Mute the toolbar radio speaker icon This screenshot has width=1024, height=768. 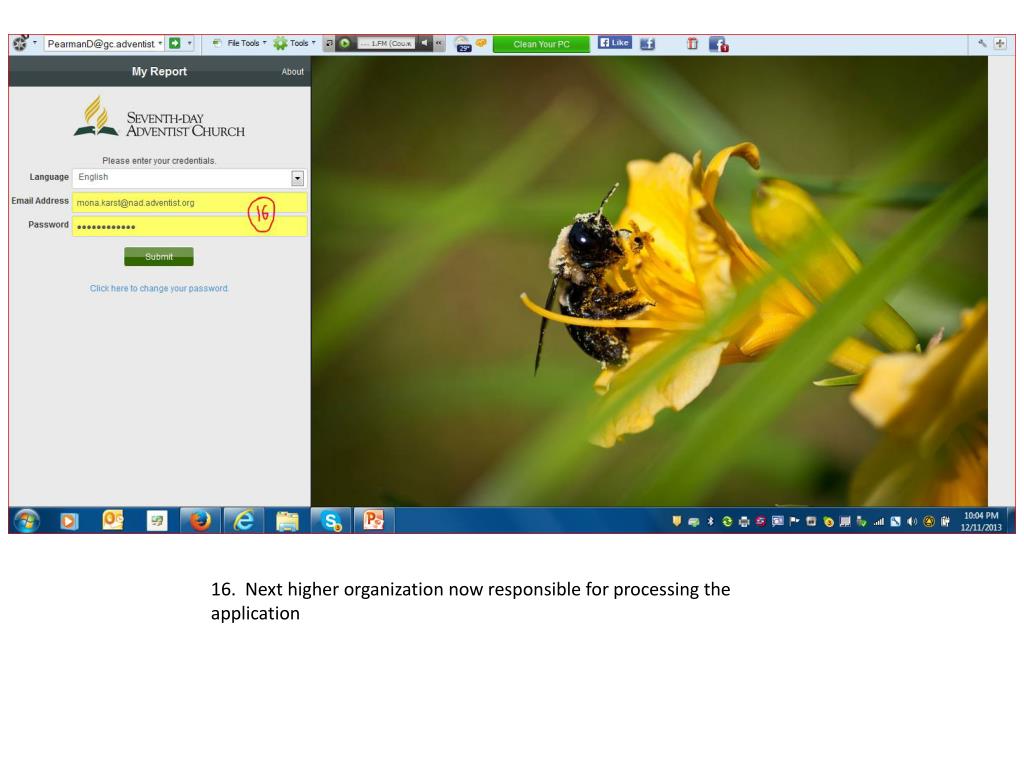click(424, 44)
